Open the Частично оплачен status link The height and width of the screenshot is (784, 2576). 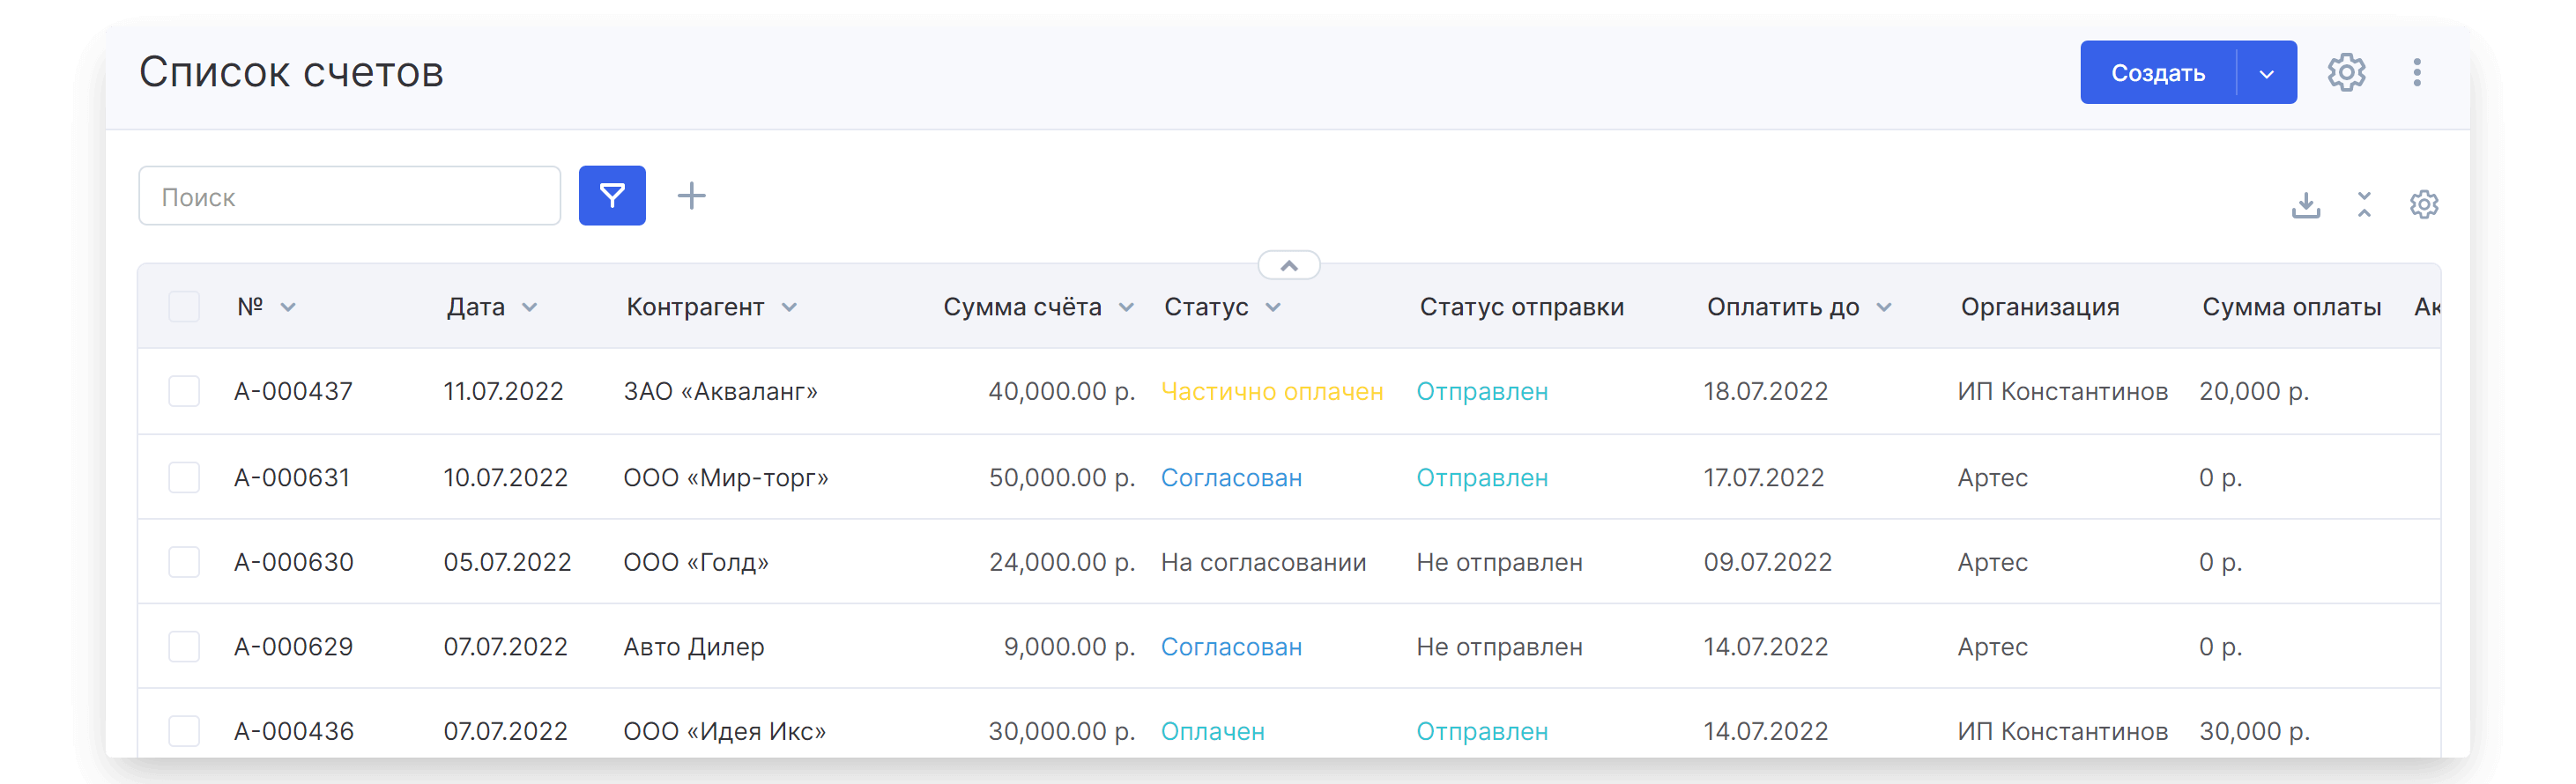click(x=1271, y=391)
